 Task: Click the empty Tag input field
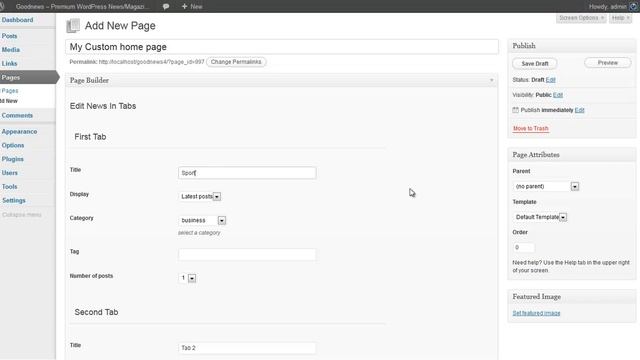247,255
